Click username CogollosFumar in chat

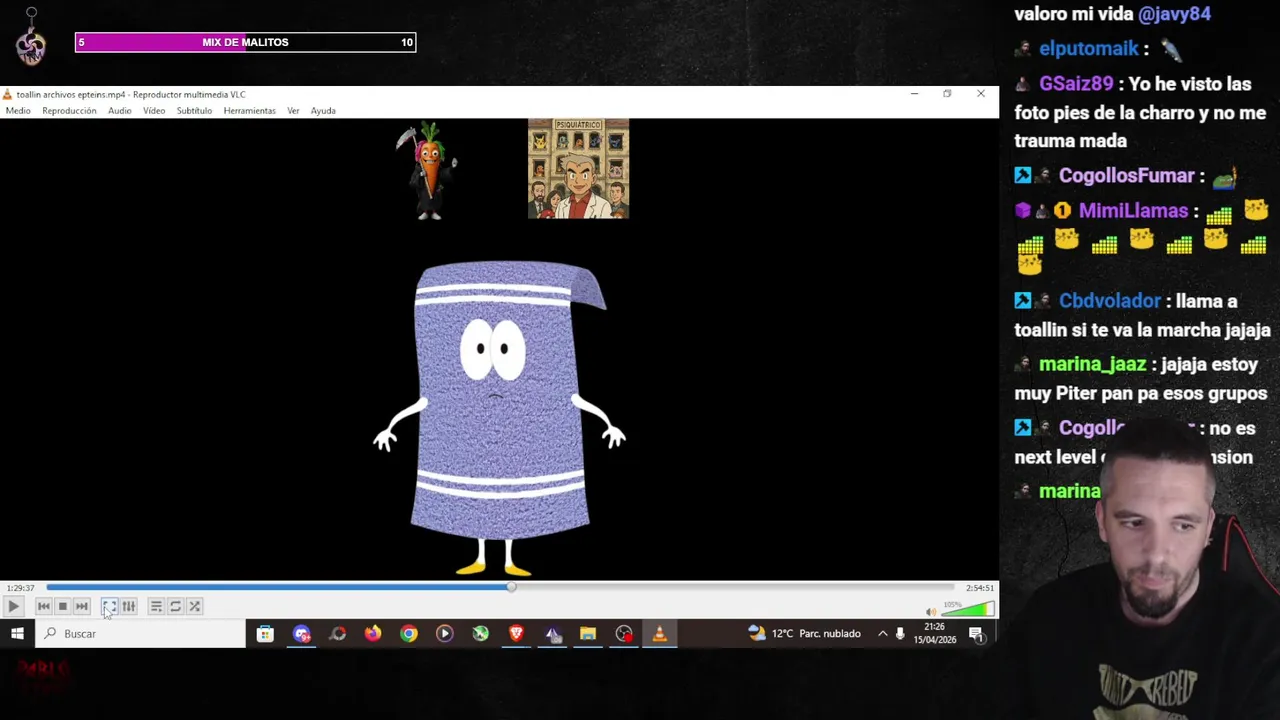click(1126, 176)
